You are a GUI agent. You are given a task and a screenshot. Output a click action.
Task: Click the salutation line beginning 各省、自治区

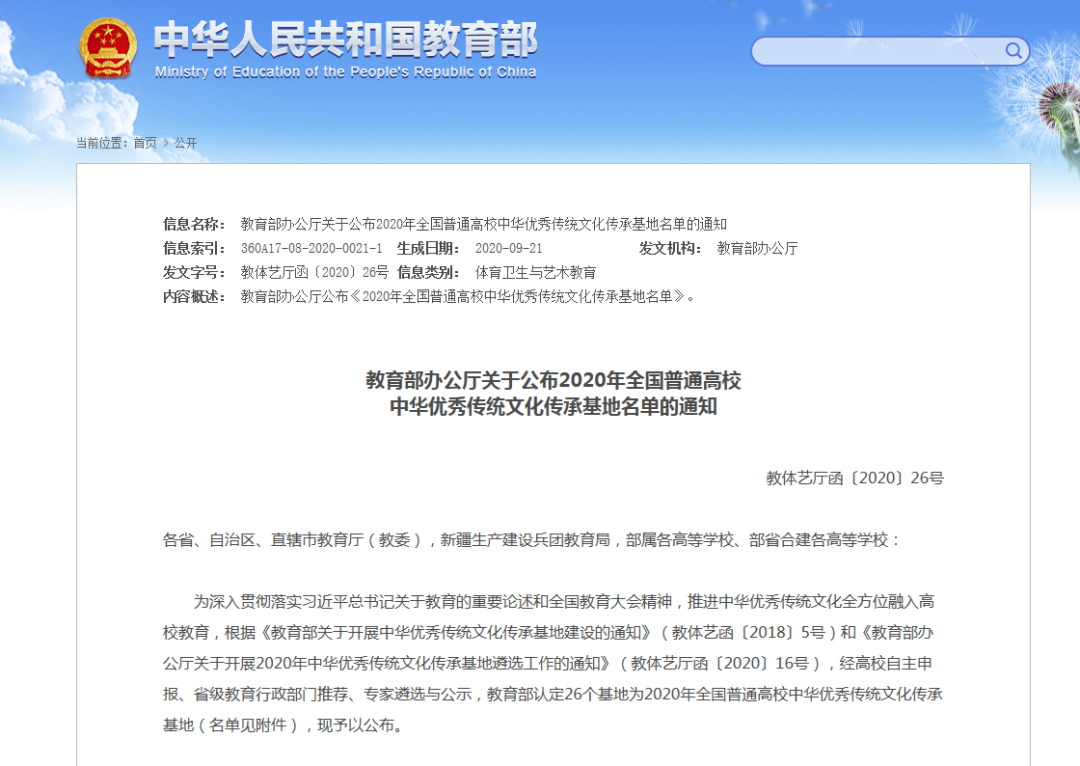click(531, 540)
